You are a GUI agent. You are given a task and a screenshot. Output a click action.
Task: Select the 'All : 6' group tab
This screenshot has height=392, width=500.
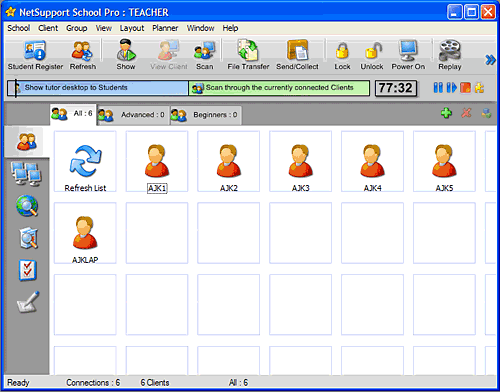(73, 114)
